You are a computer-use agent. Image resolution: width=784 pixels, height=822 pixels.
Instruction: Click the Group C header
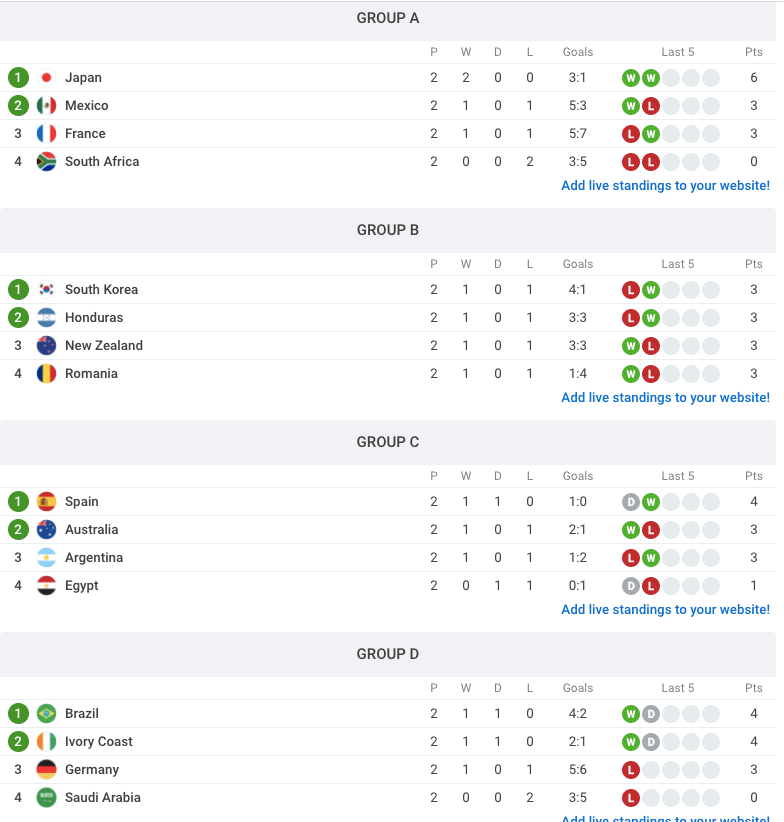pyautogui.click(x=388, y=441)
